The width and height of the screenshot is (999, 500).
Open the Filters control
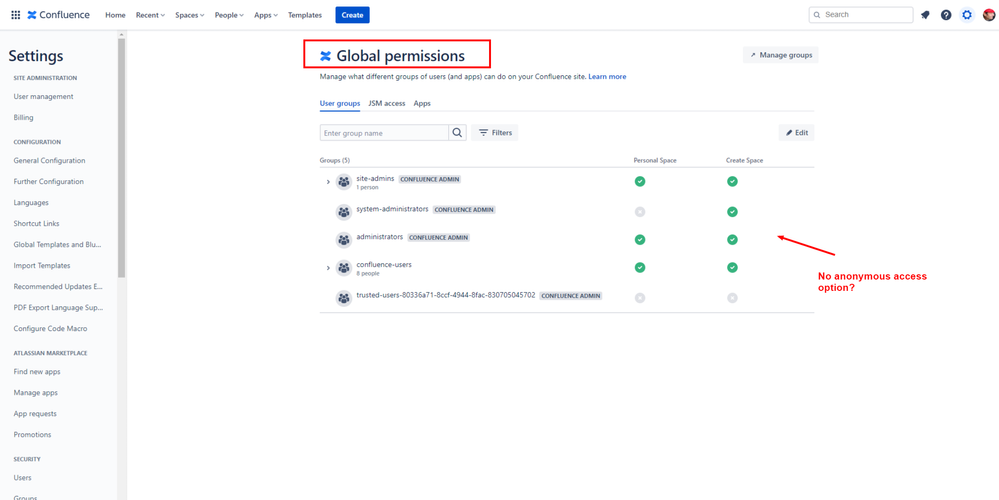tap(495, 132)
